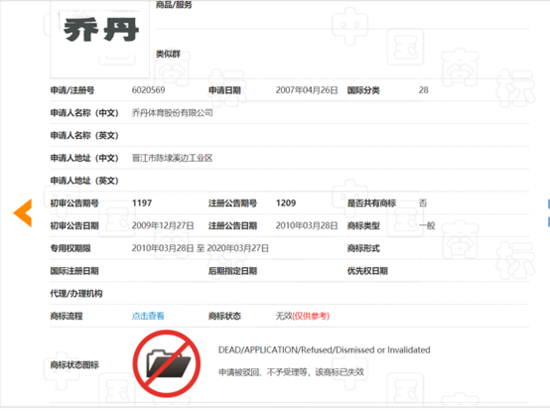The image size is (550, 411).
Task: Select text 申请被驳回、不予受理等，该商标已失效
Action: coord(291,372)
